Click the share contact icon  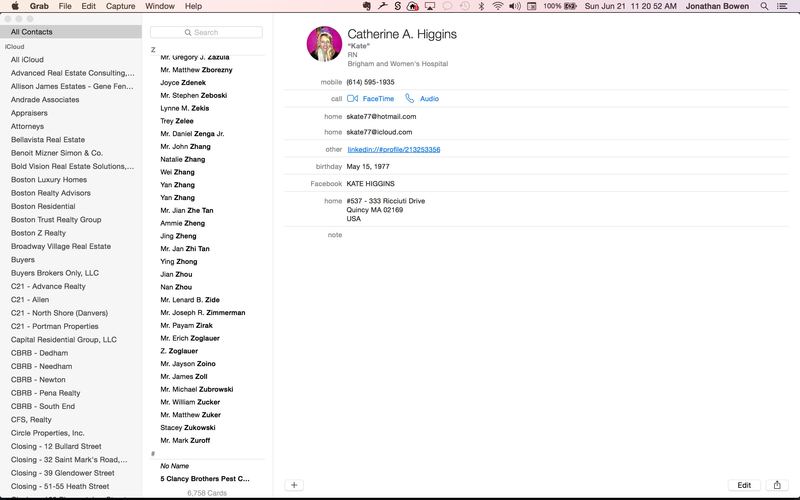tap(777, 485)
